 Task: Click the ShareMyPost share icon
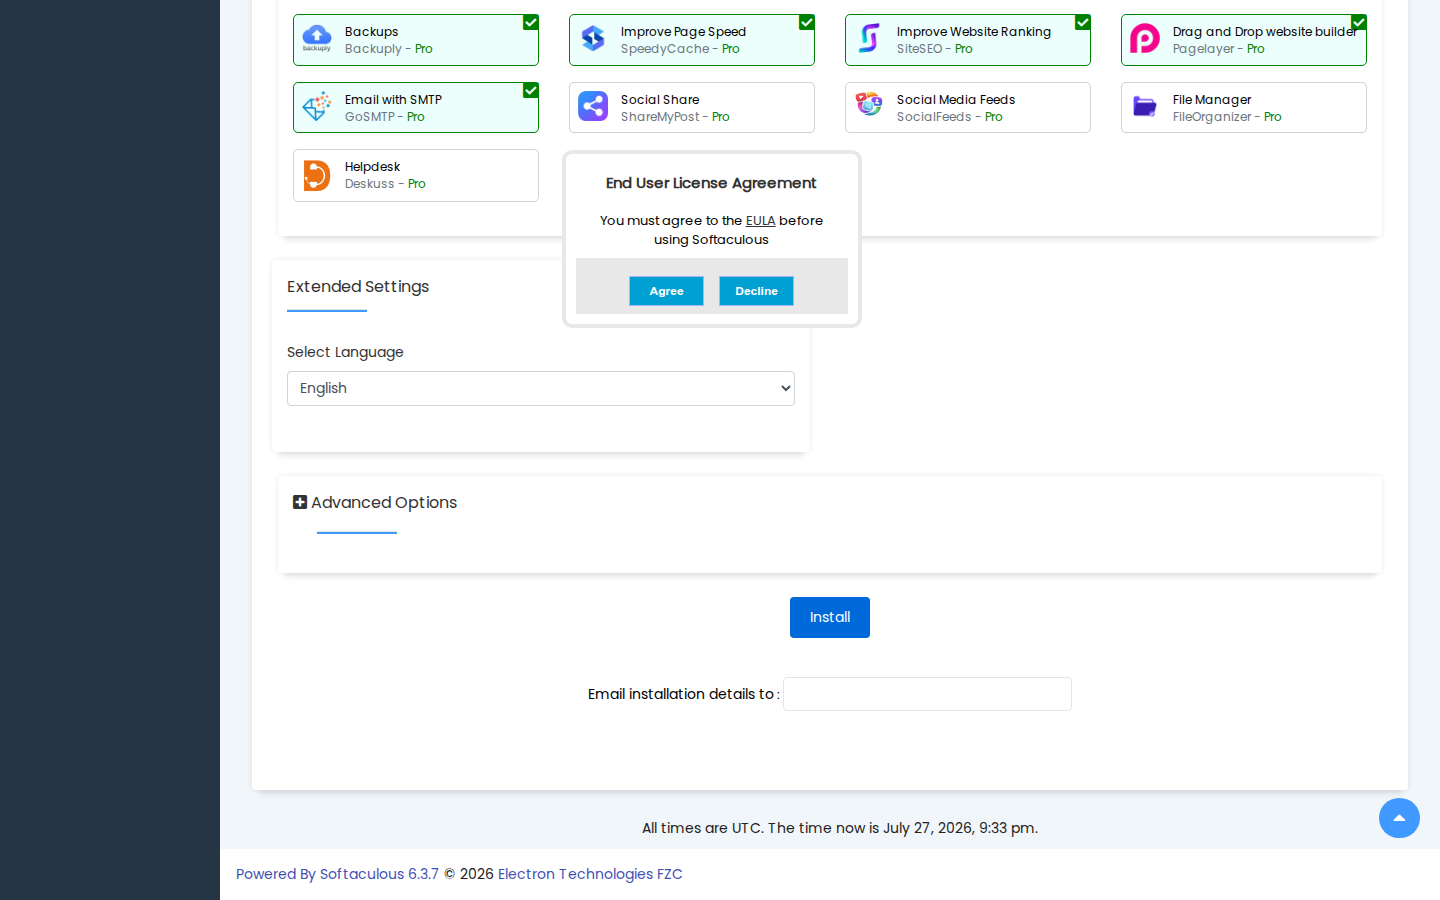593,107
